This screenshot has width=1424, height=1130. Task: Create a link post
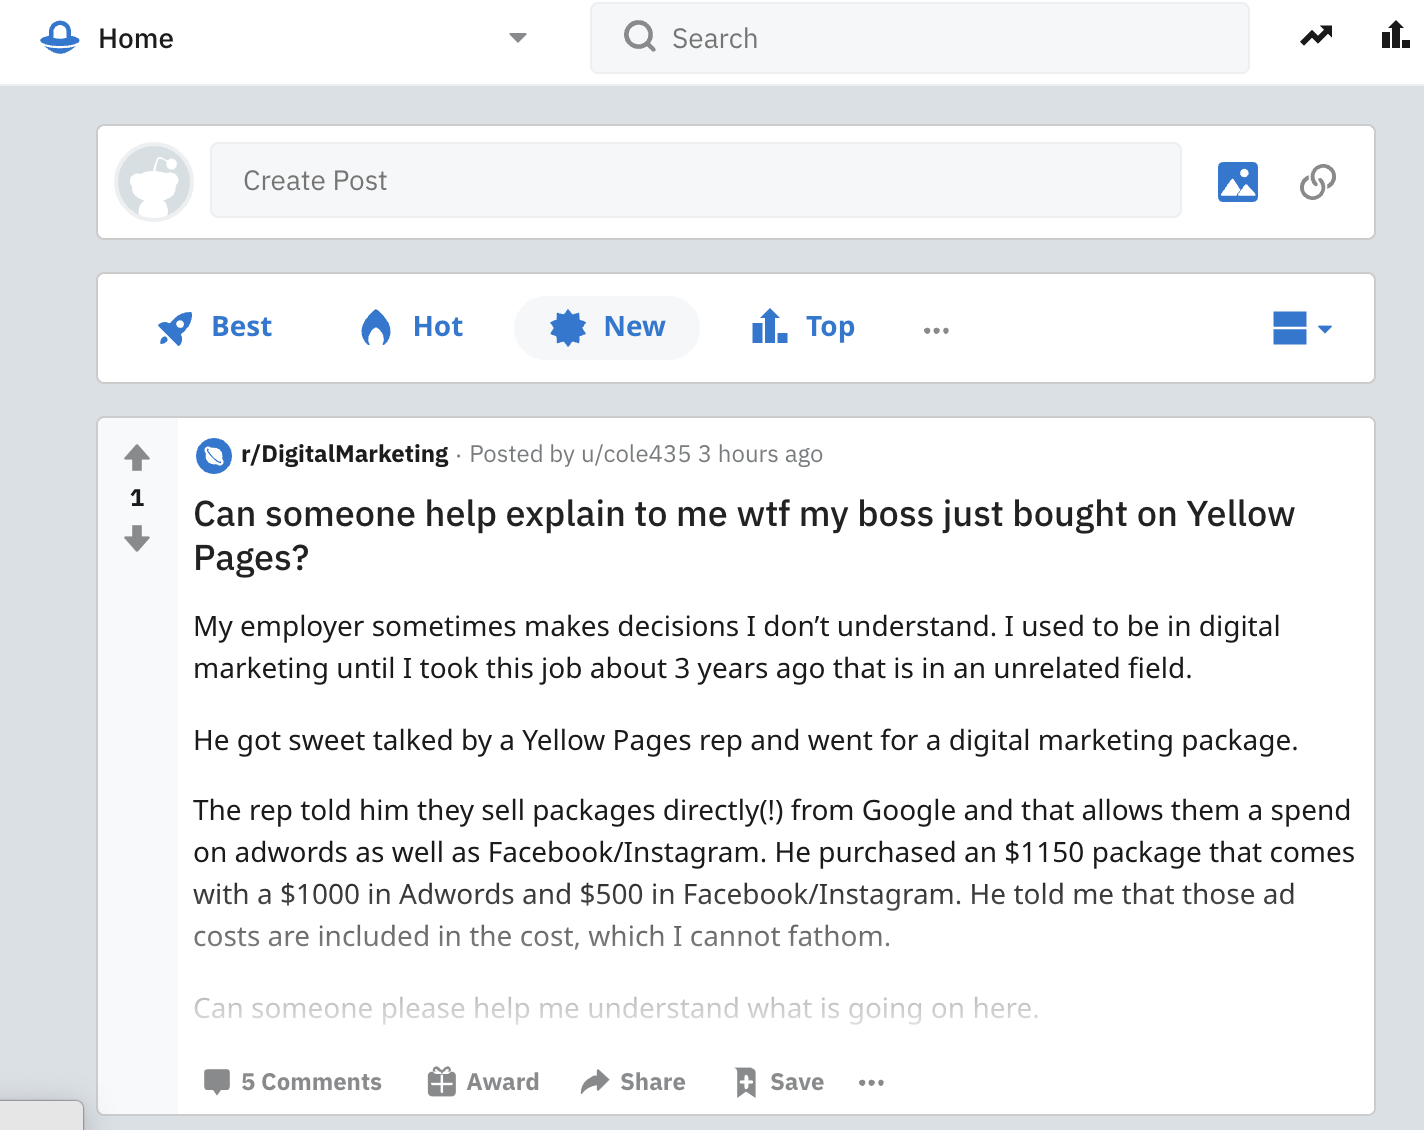pyautogui.click(x=1317, y=181)
